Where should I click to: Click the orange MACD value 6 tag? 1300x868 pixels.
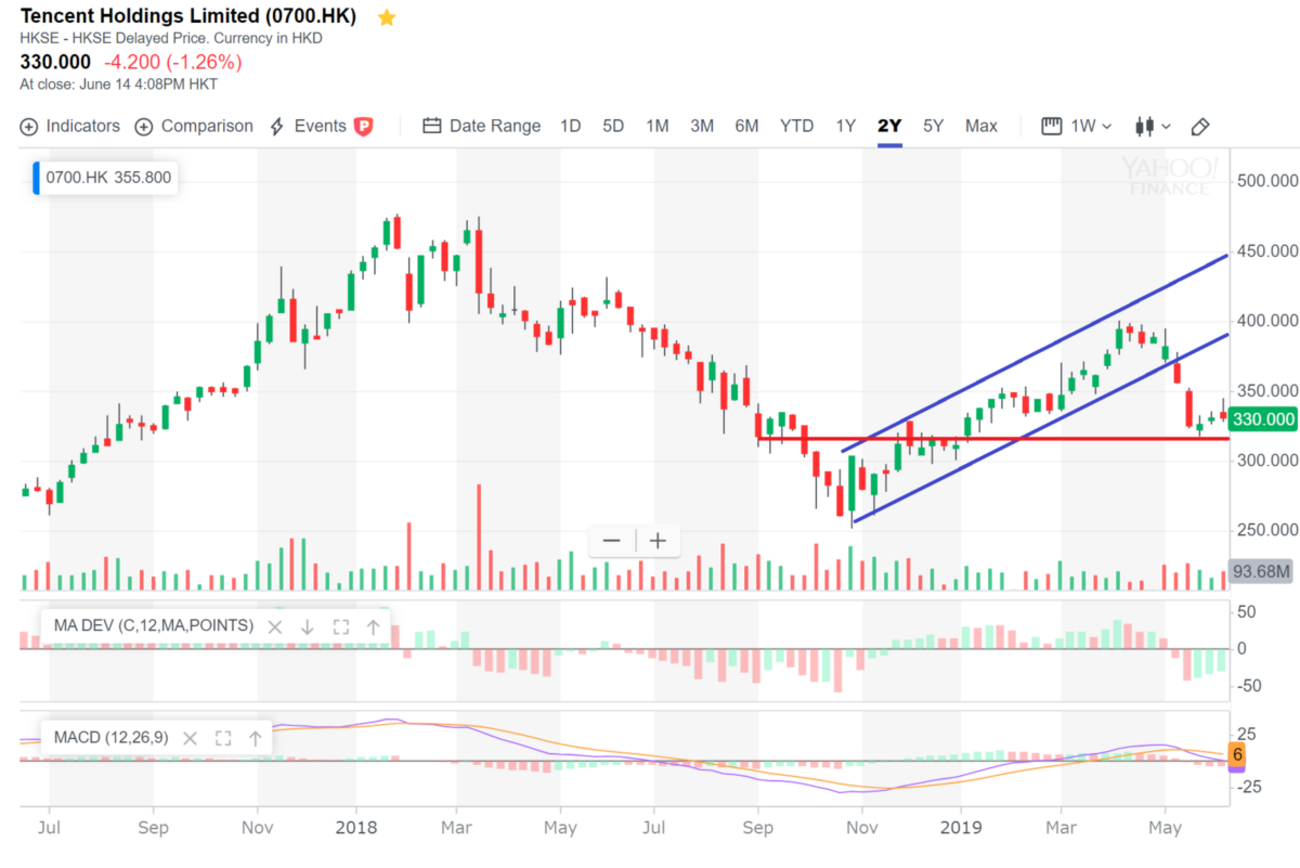(x=1237, y=755)
